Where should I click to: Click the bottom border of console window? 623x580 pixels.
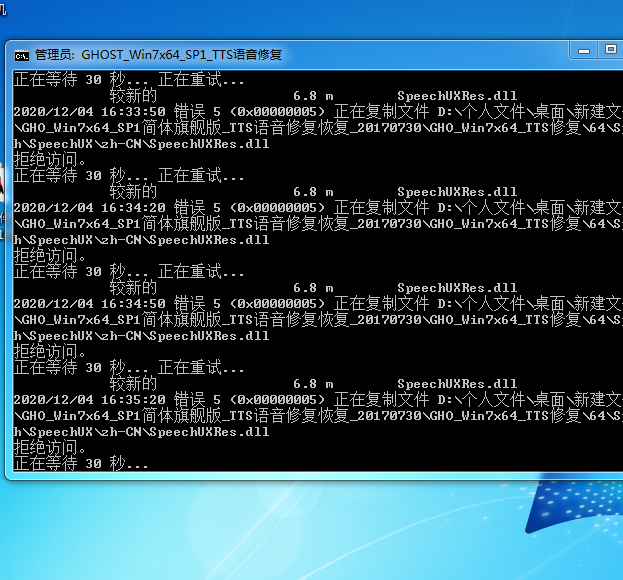[x=300, y=476]
